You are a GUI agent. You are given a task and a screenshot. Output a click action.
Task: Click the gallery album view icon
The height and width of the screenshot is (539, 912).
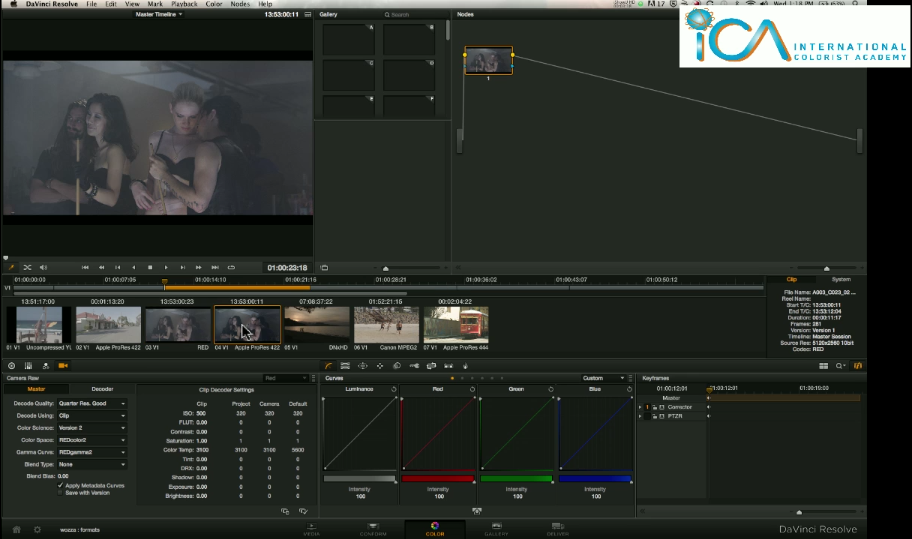[324, 267]
